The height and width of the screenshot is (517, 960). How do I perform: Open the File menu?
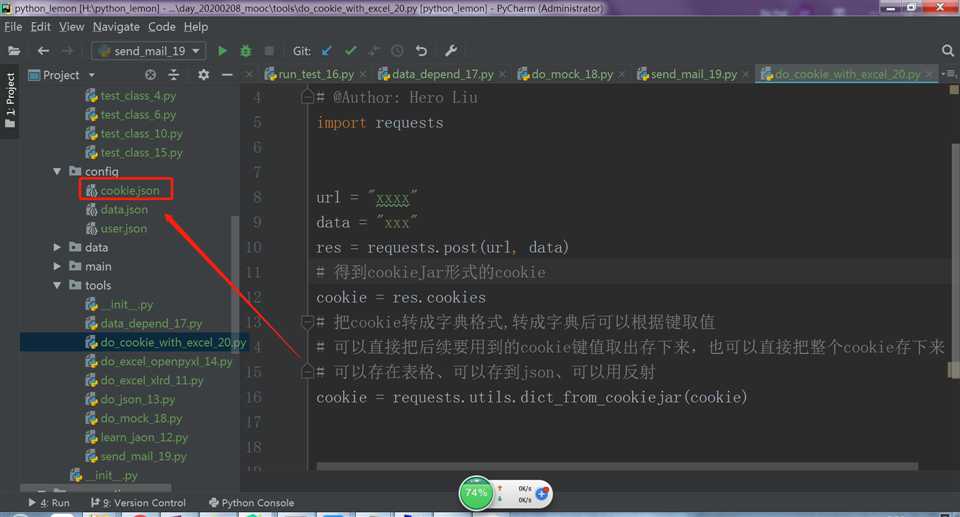coord(13,27)
